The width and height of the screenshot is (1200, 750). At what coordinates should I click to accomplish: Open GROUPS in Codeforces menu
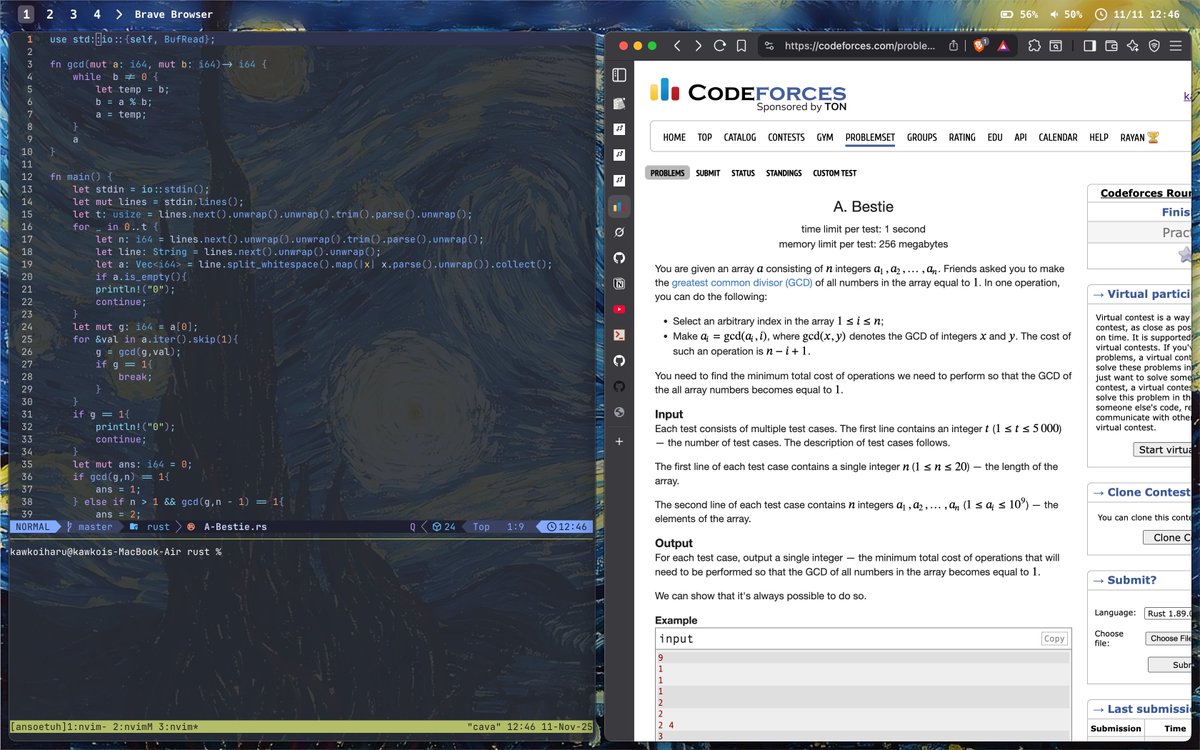922,137
